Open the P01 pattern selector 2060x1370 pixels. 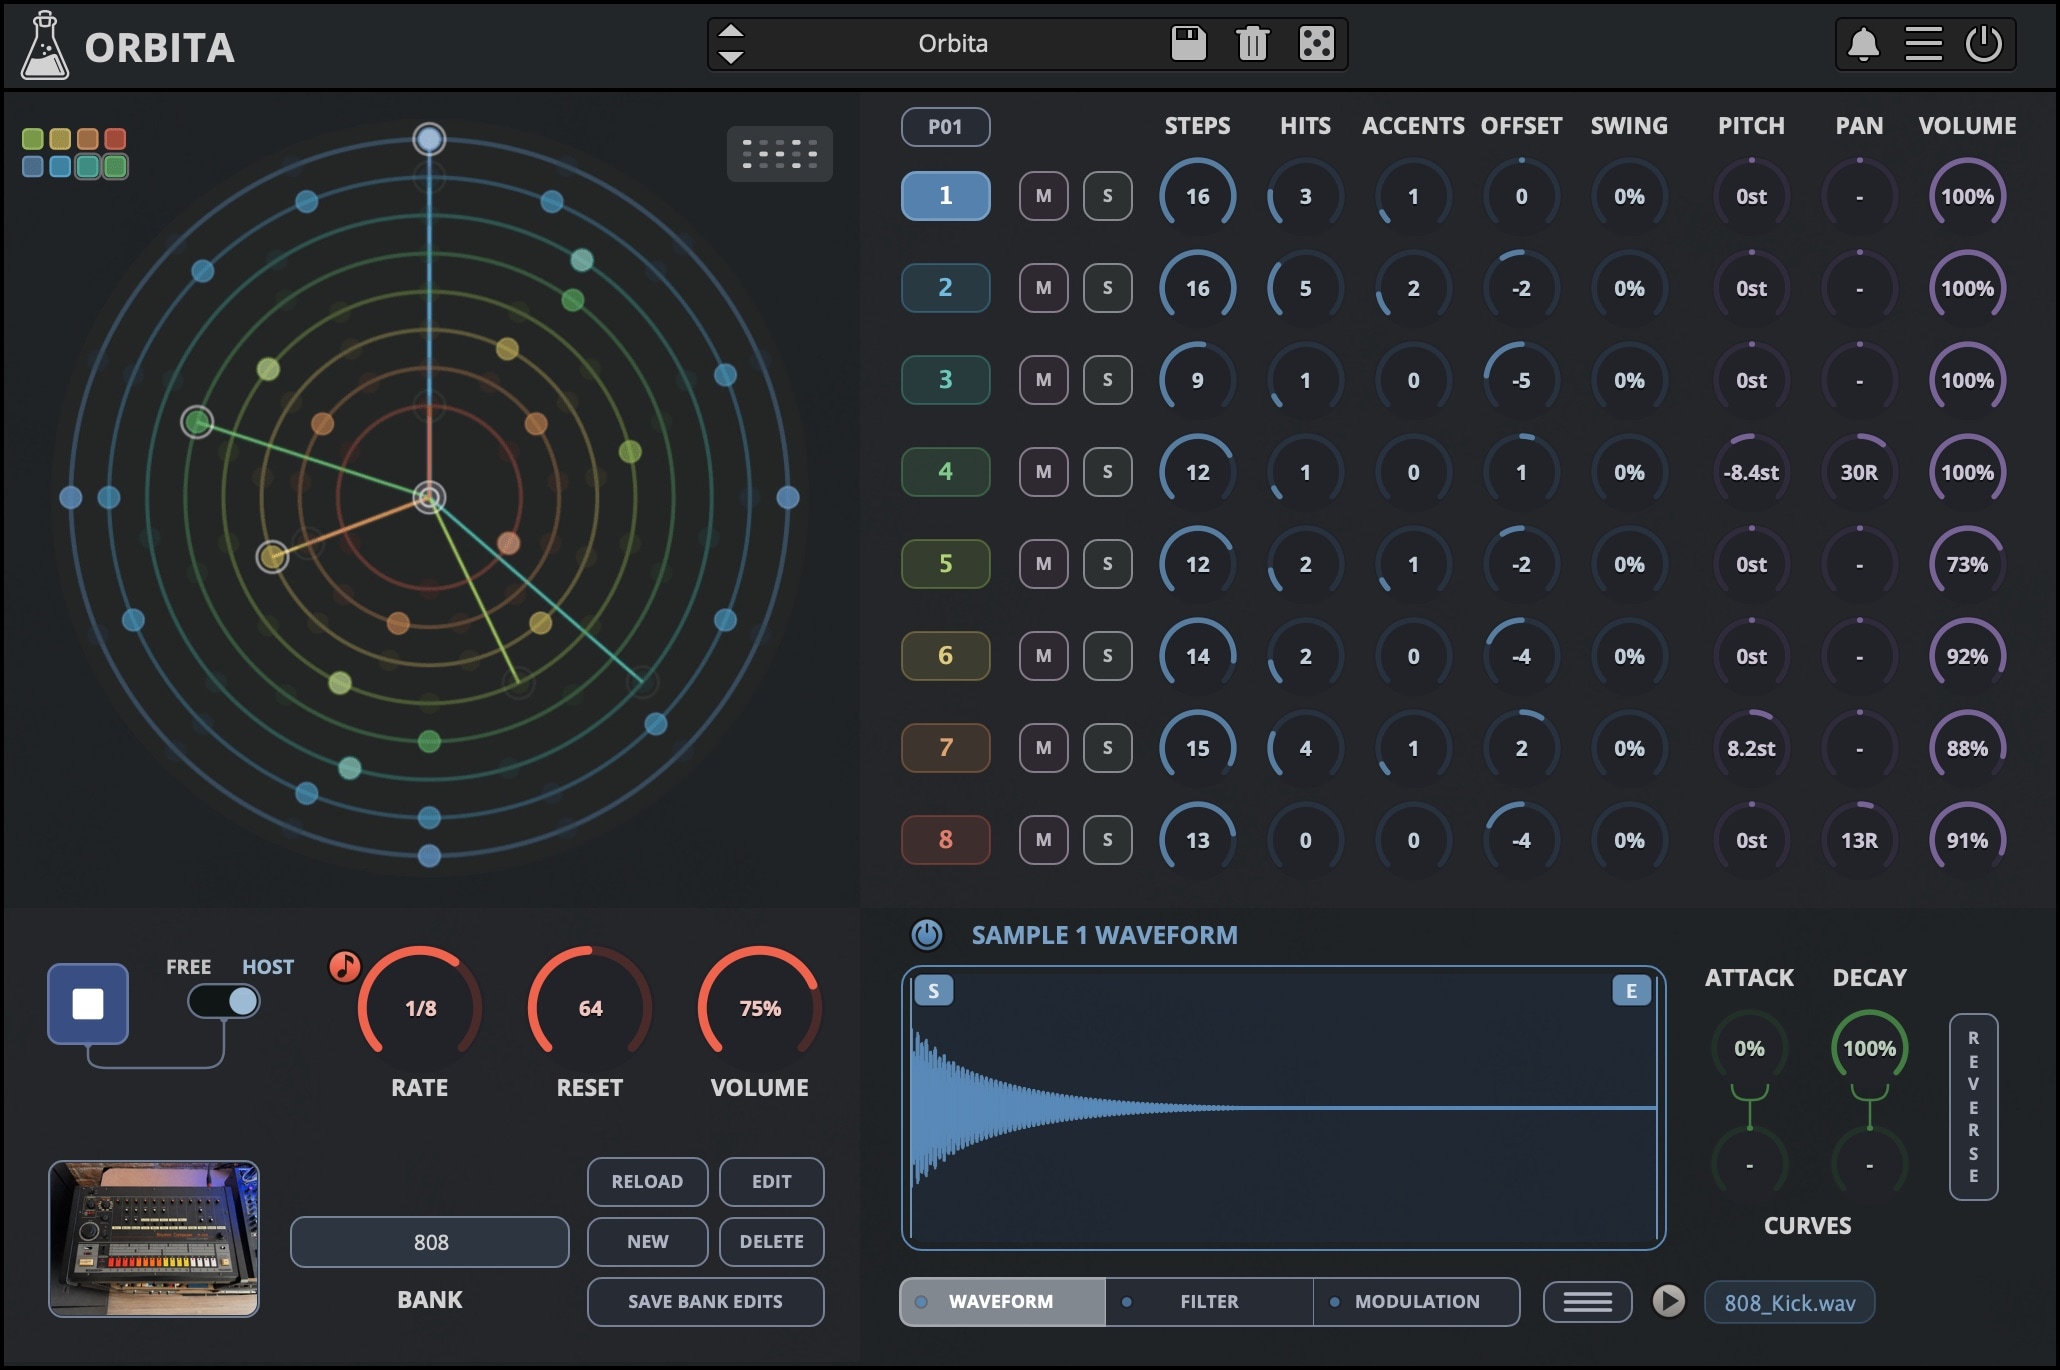pyautogui.click(x=945, y=127)
